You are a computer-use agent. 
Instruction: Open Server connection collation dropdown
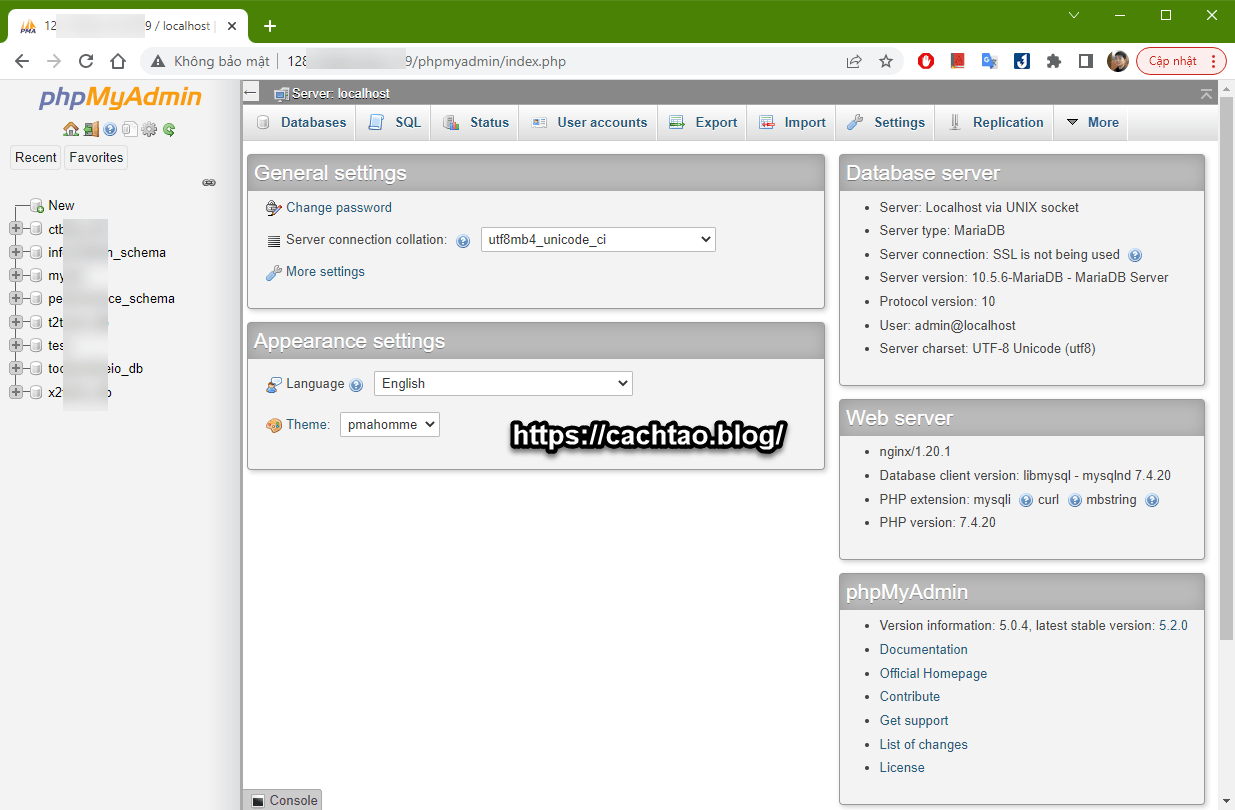click(x=598, y=240)
